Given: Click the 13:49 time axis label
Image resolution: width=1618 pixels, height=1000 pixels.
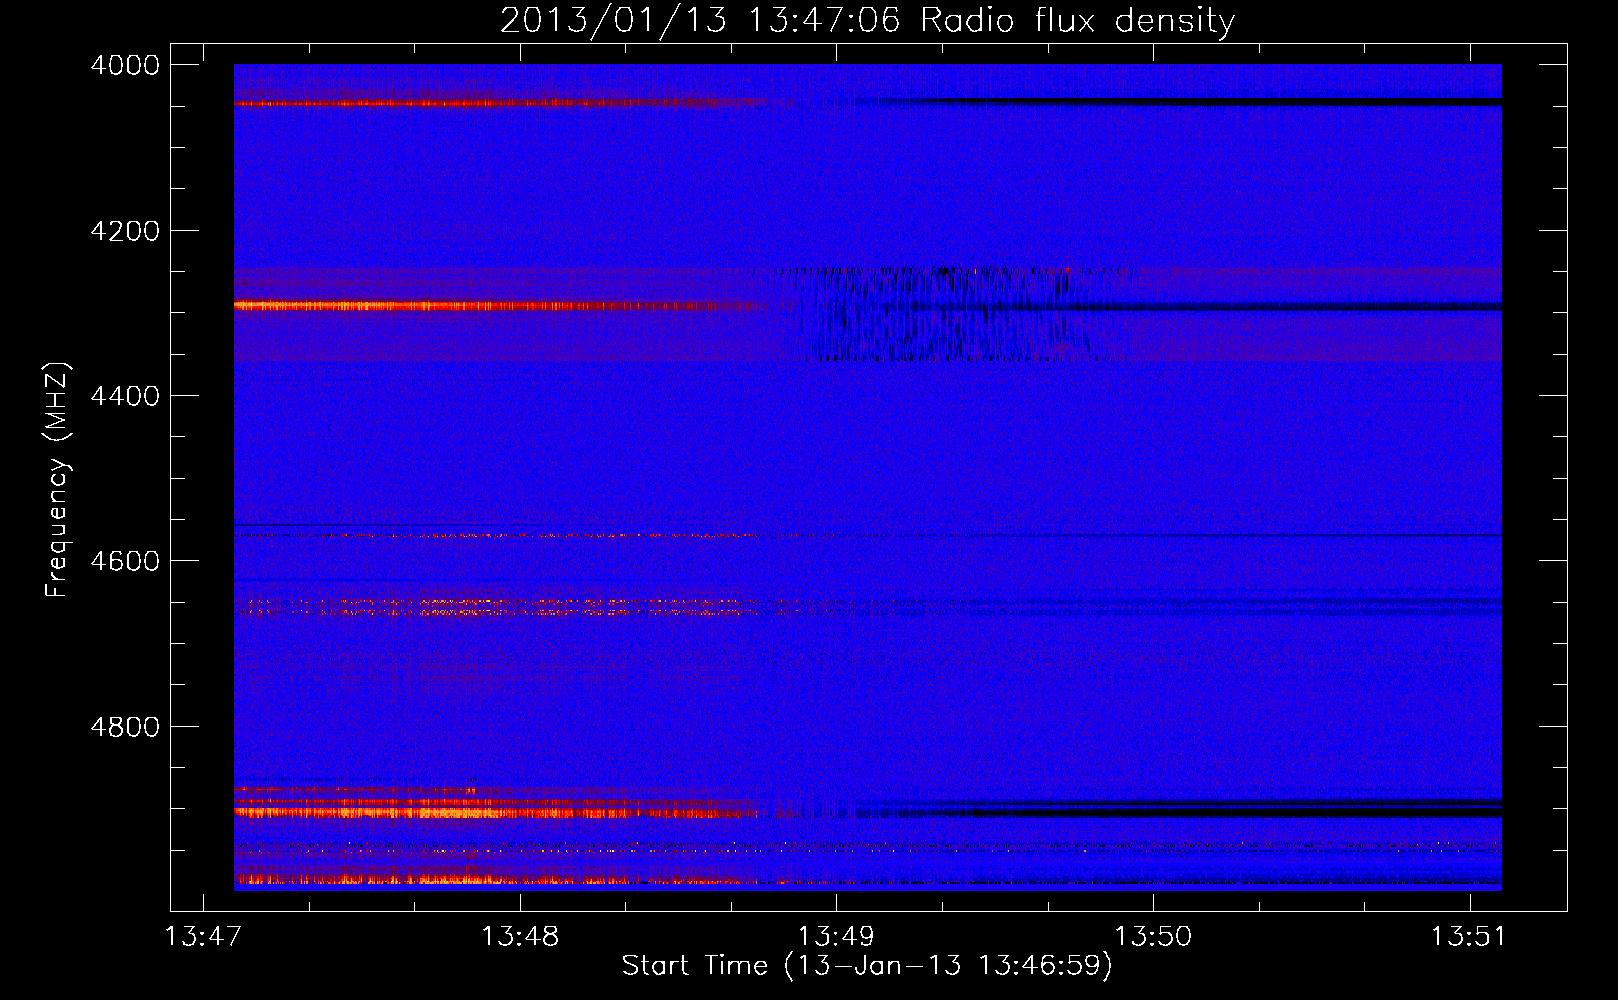Looking at the screenshot, I should click(836, 937).
